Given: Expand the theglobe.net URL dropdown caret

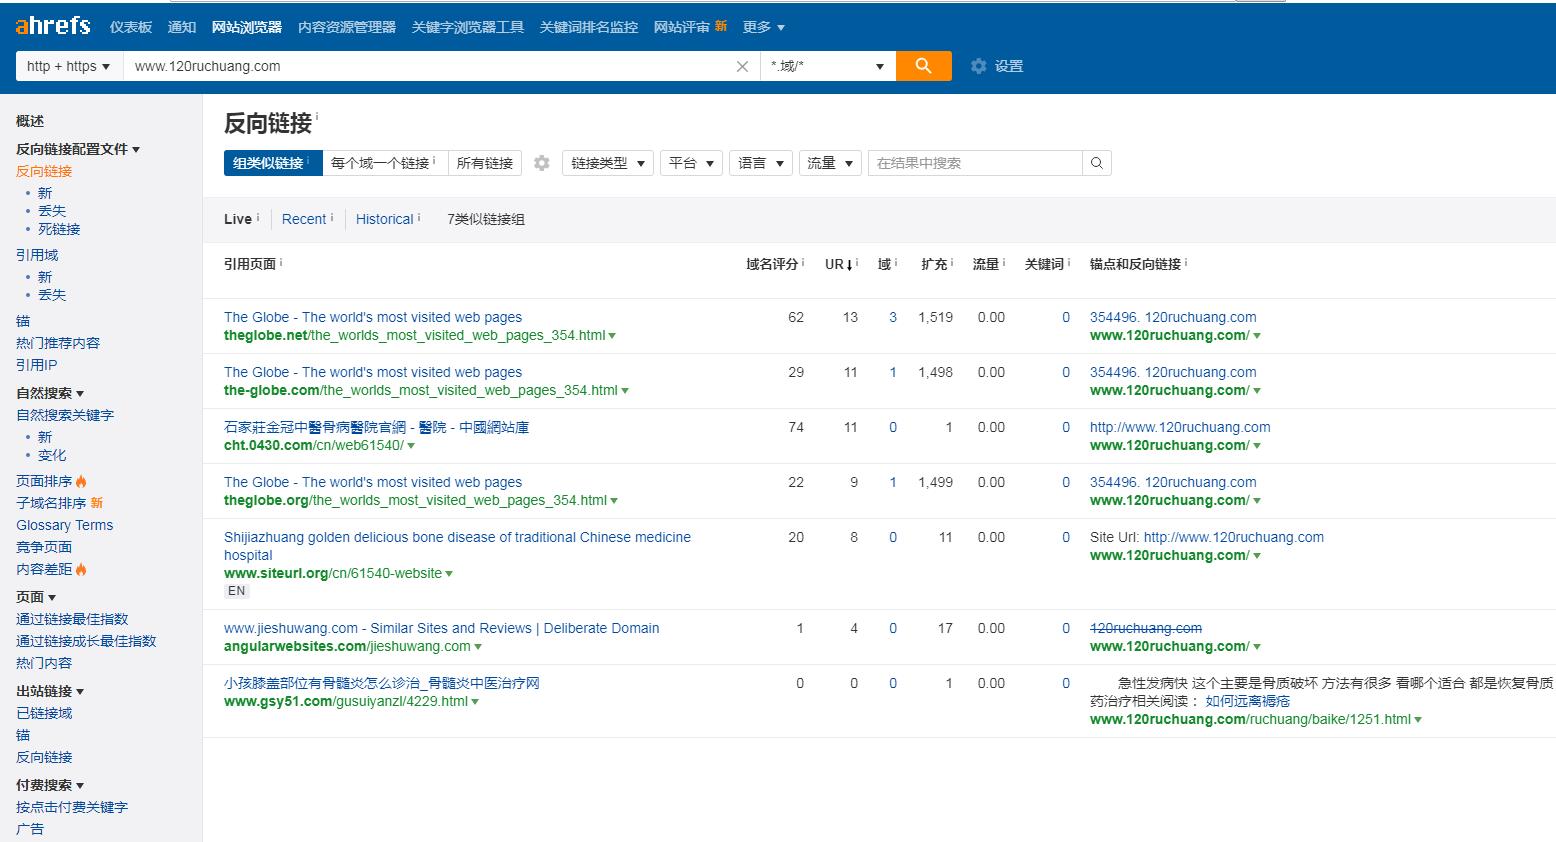Looking at the screenshot, I should click(612, 336).
